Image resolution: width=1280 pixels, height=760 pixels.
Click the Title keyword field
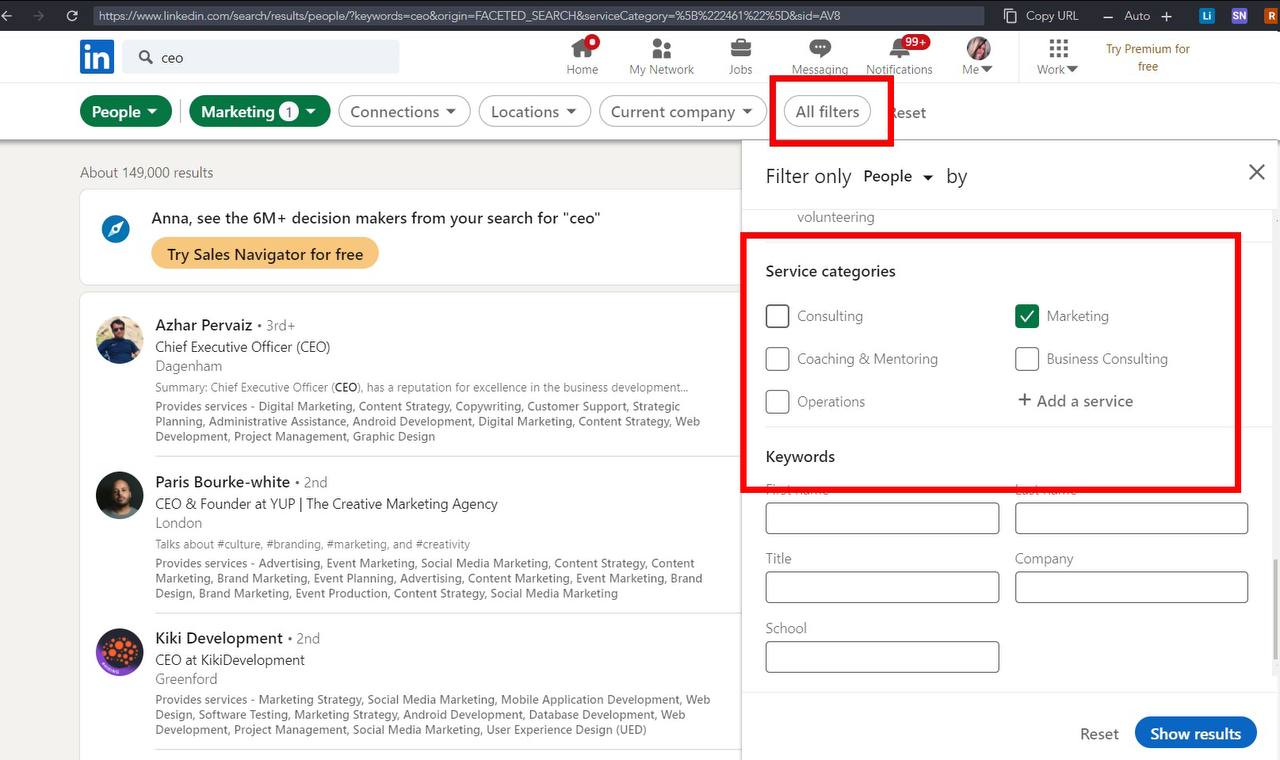tap(882, 587)
